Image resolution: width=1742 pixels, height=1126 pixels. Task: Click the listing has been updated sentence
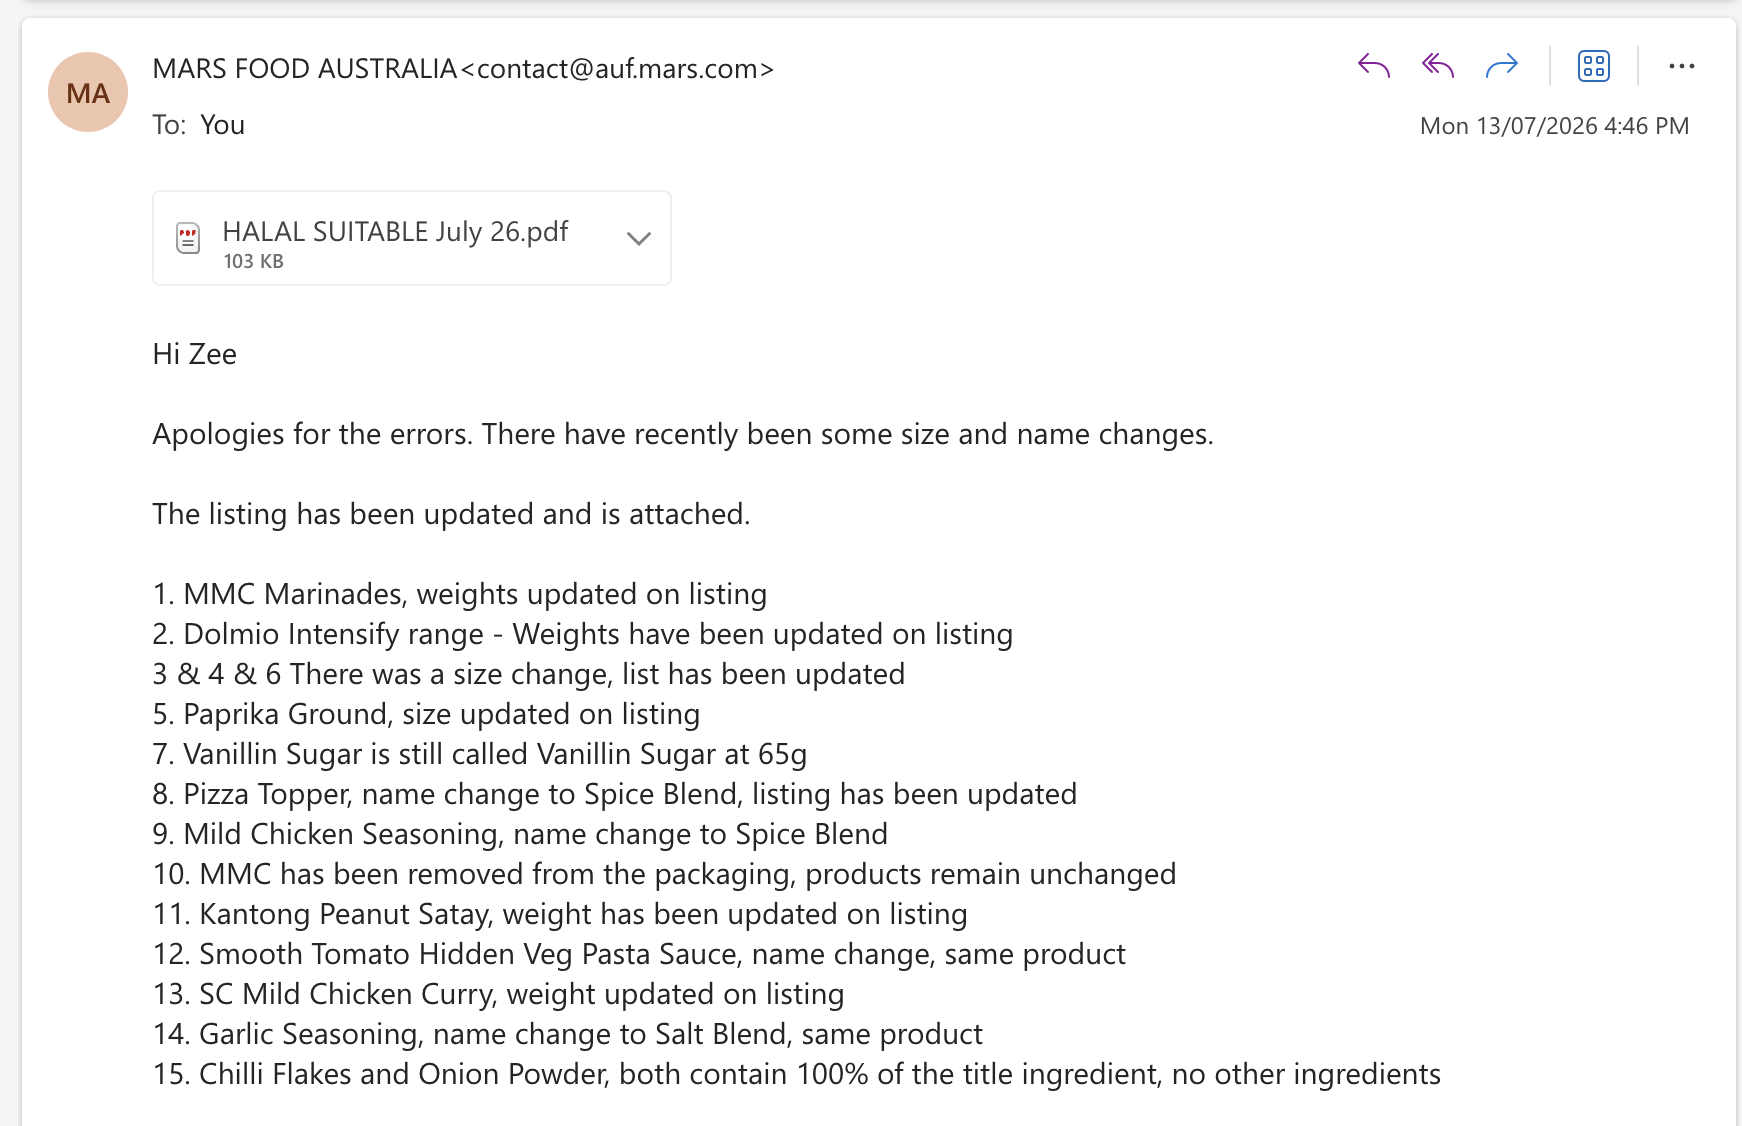[x=451, y=514]
